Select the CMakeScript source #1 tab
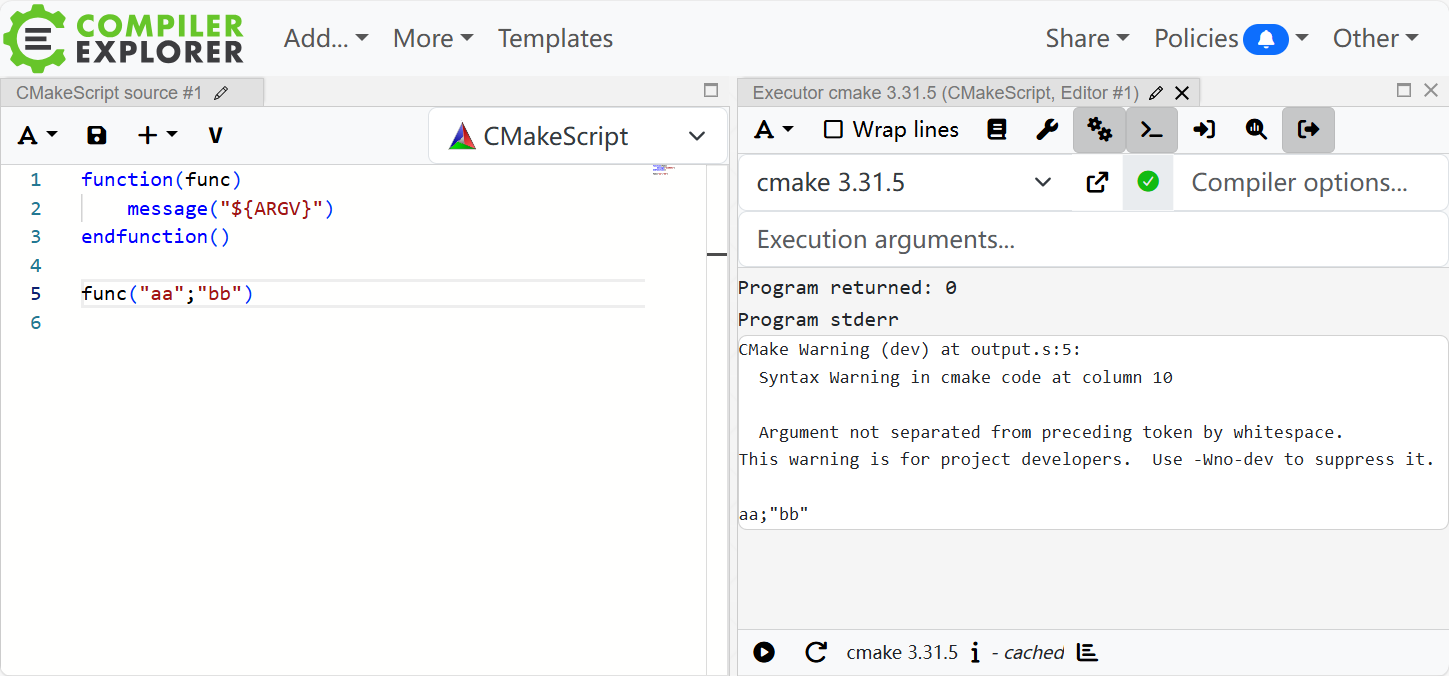 (110, 93)
